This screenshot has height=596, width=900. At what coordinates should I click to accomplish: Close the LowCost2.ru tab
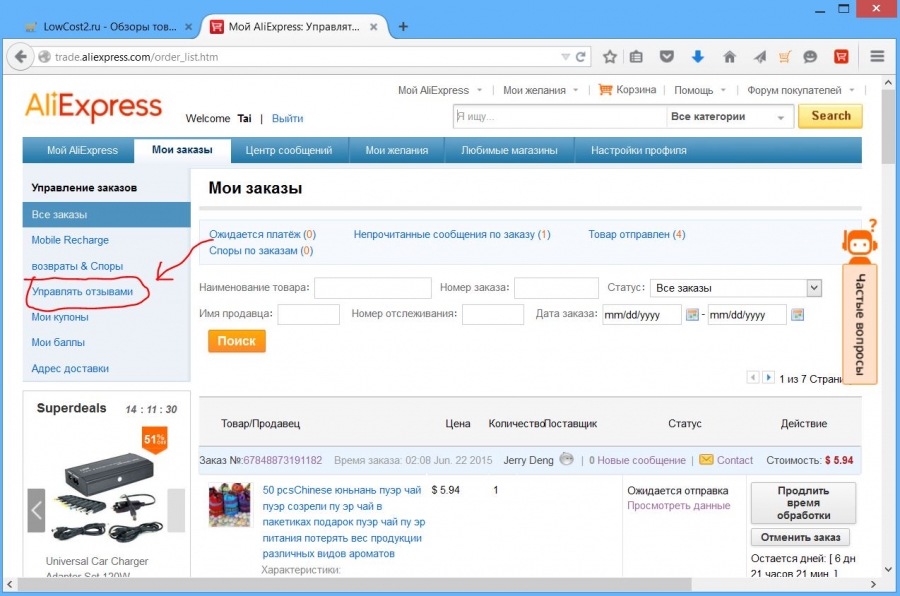[x=188, y=27]
